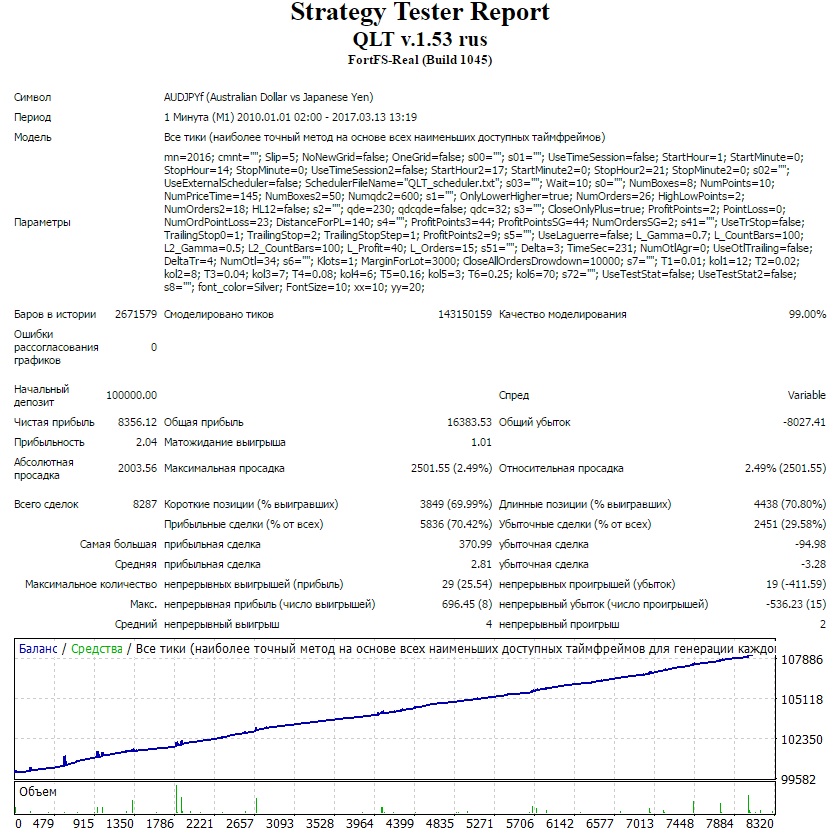Select total trades '8287'
This screenshot has height=835, width=836.
coord(144,504)
